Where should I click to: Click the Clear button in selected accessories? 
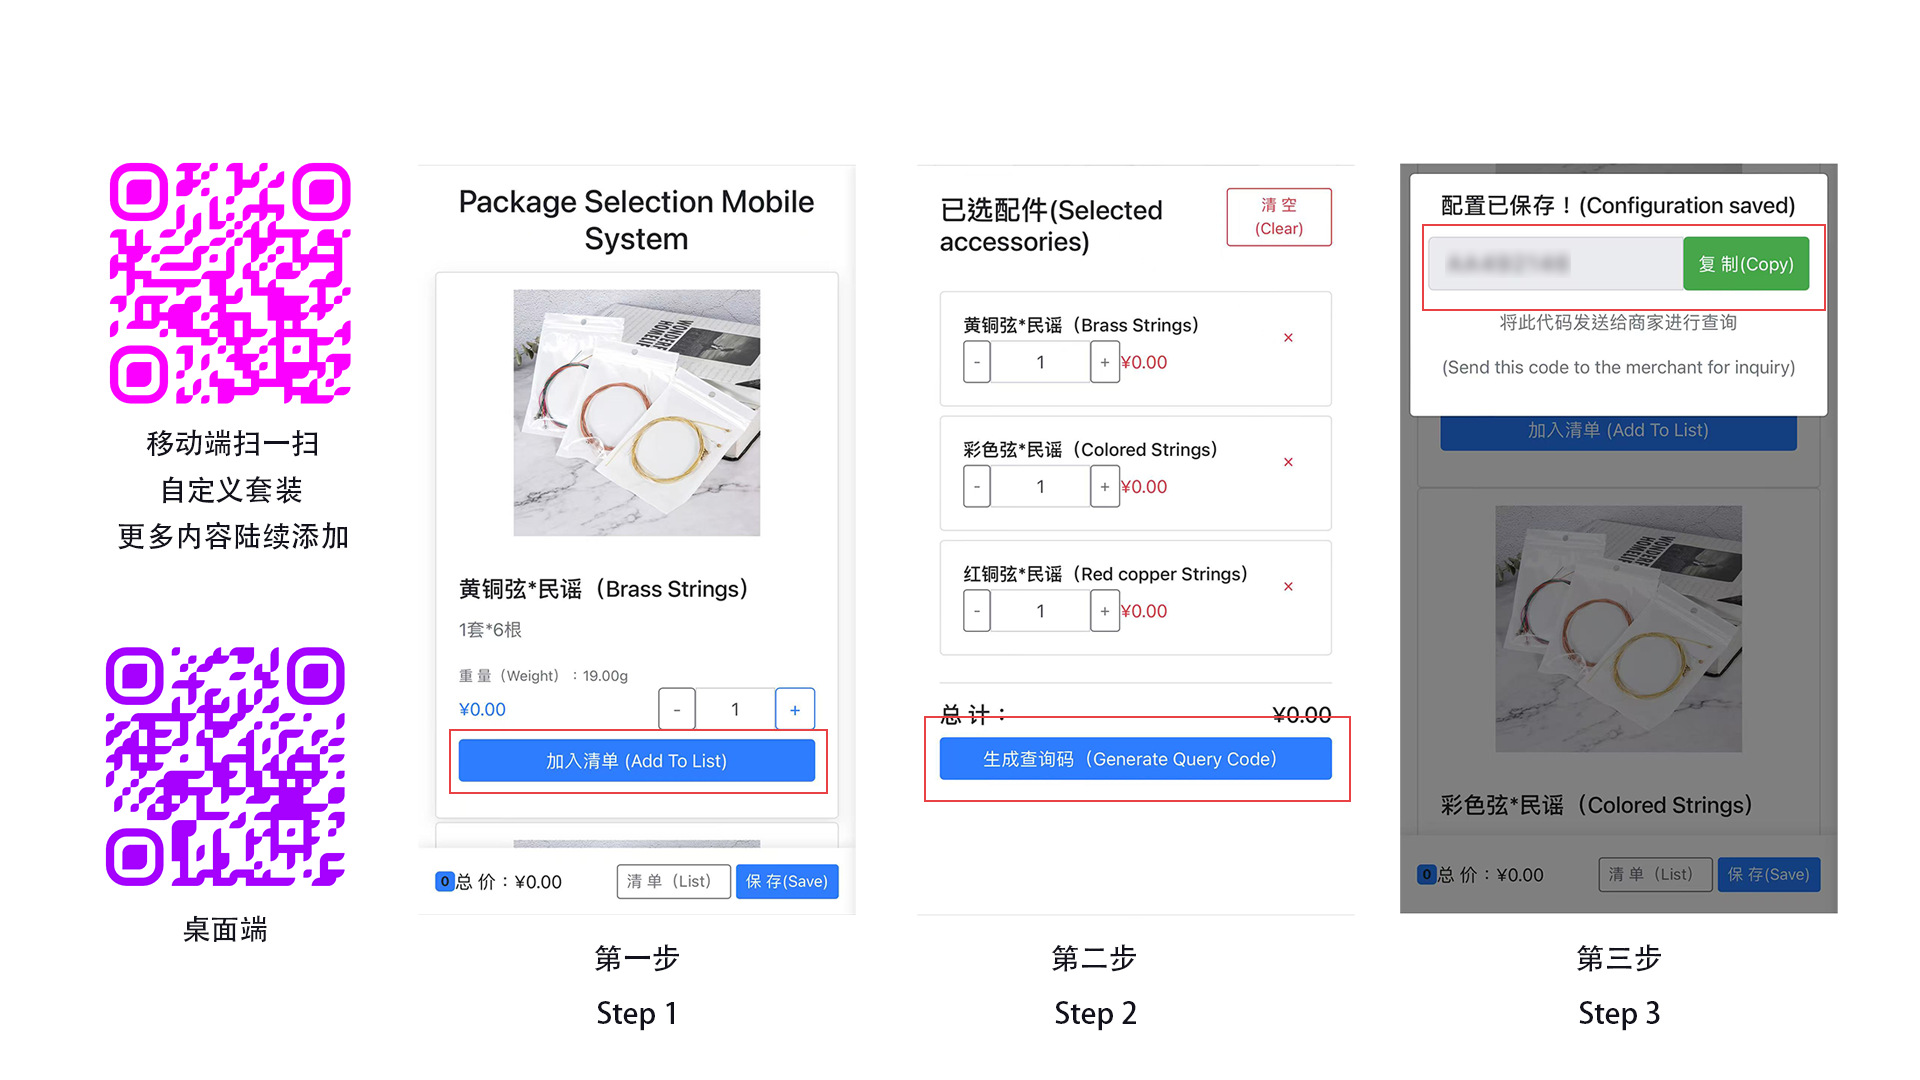1279,217
